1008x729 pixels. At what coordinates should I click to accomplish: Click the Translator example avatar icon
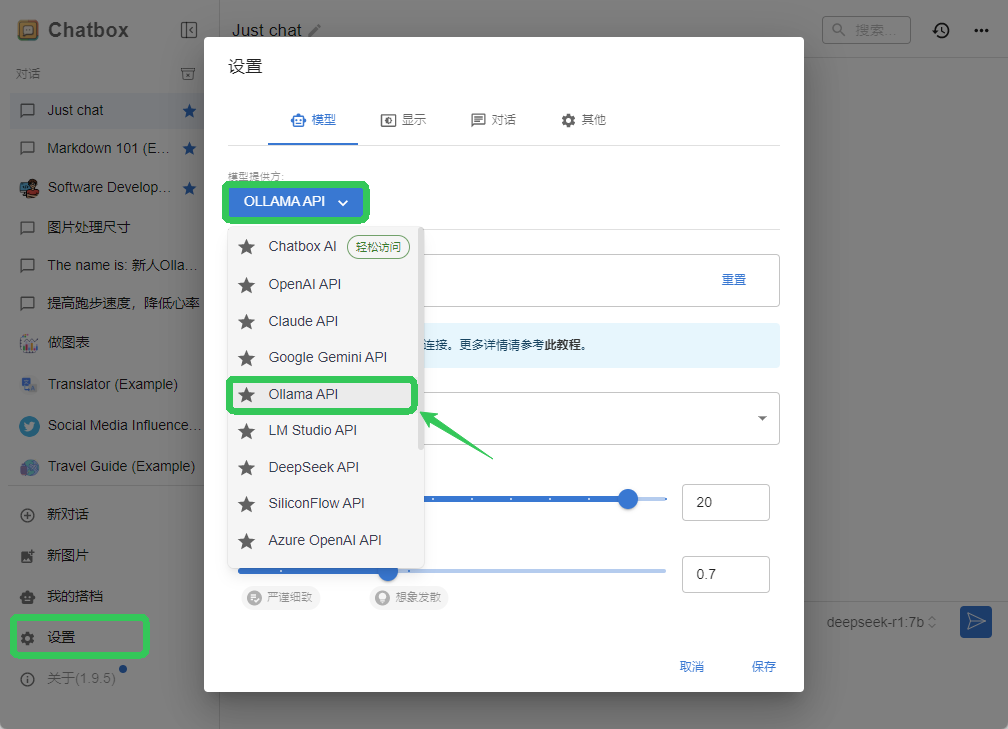(x=29, y=384)
